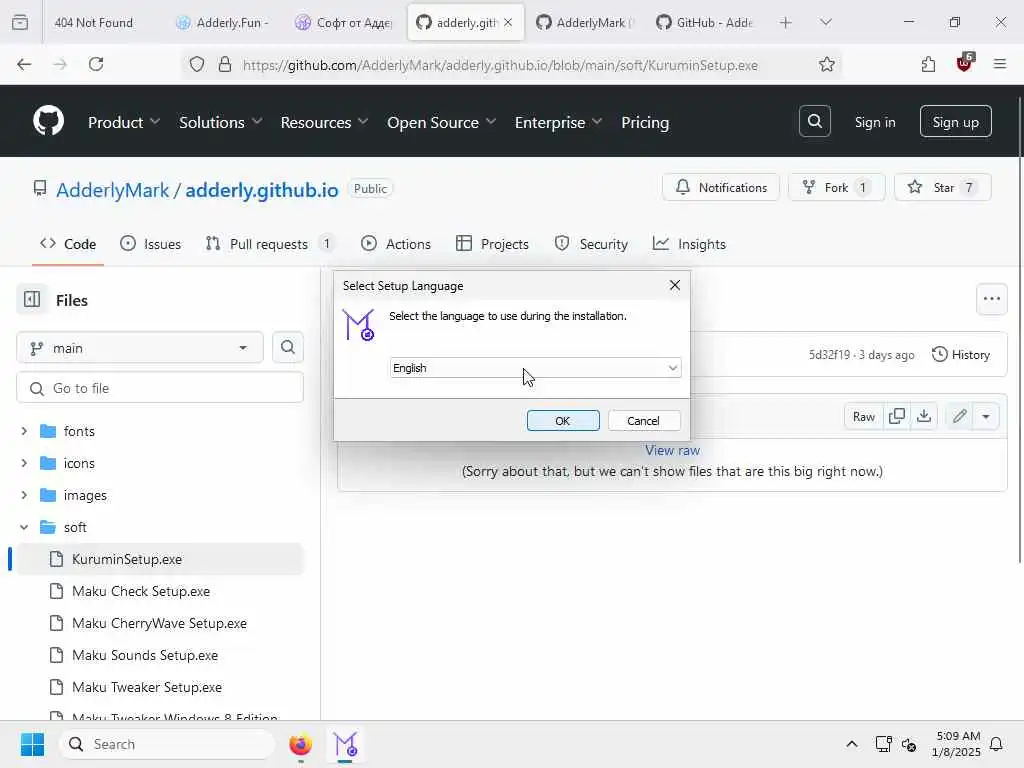Click the Notifications button

click(720, 187)
